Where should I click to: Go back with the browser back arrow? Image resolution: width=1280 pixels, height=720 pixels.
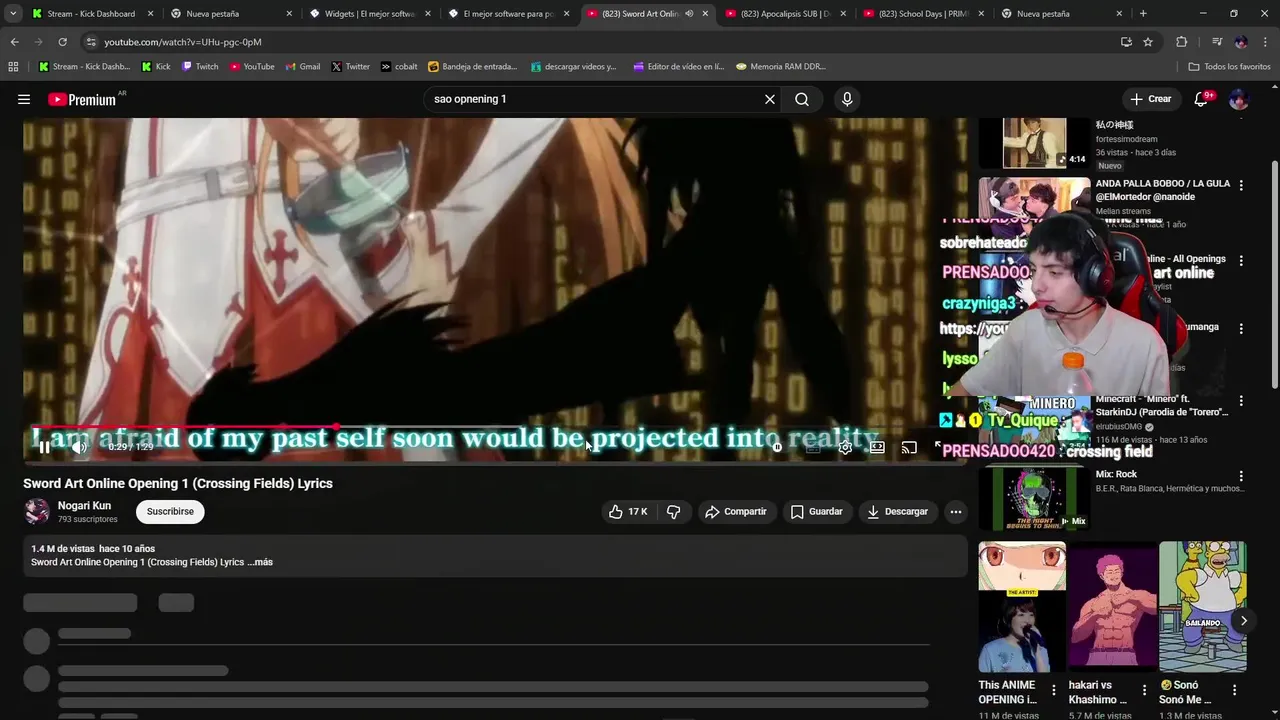tap(14, 42)
